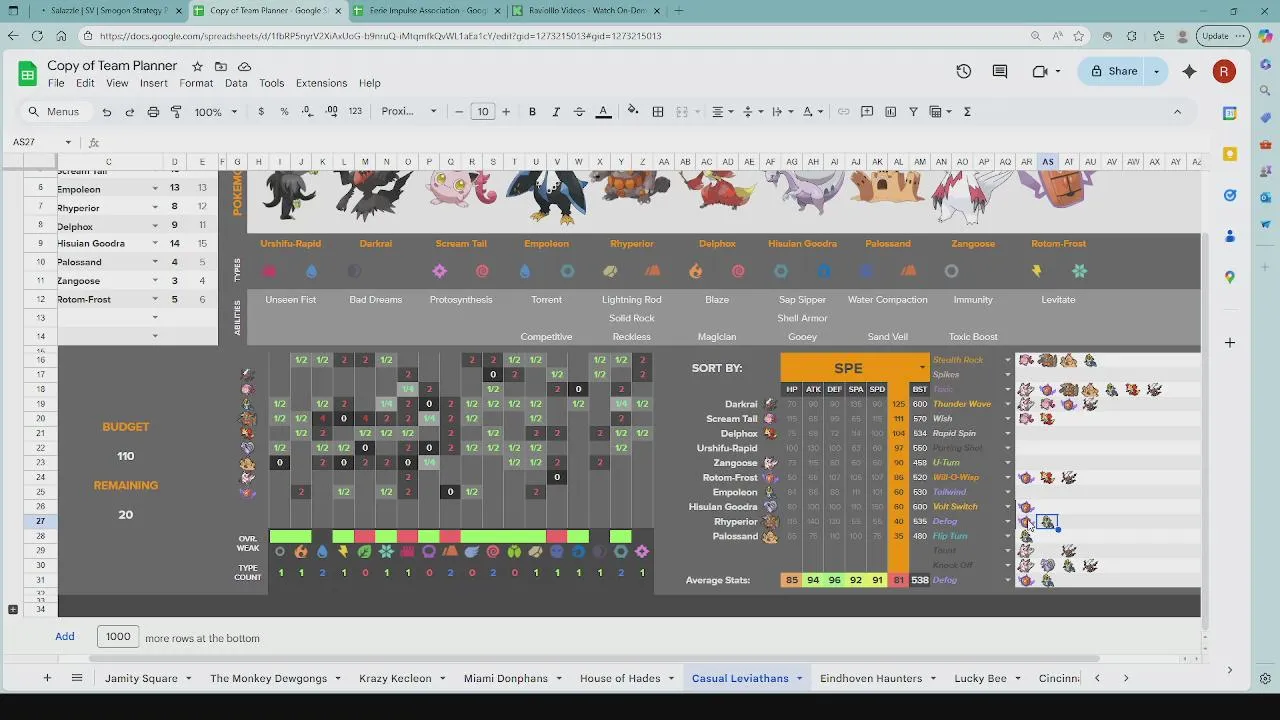The width and height of the screenshot is (1280, 720).
Task: Open the SORT BY SPE dropdown
Action: point(922,368)
